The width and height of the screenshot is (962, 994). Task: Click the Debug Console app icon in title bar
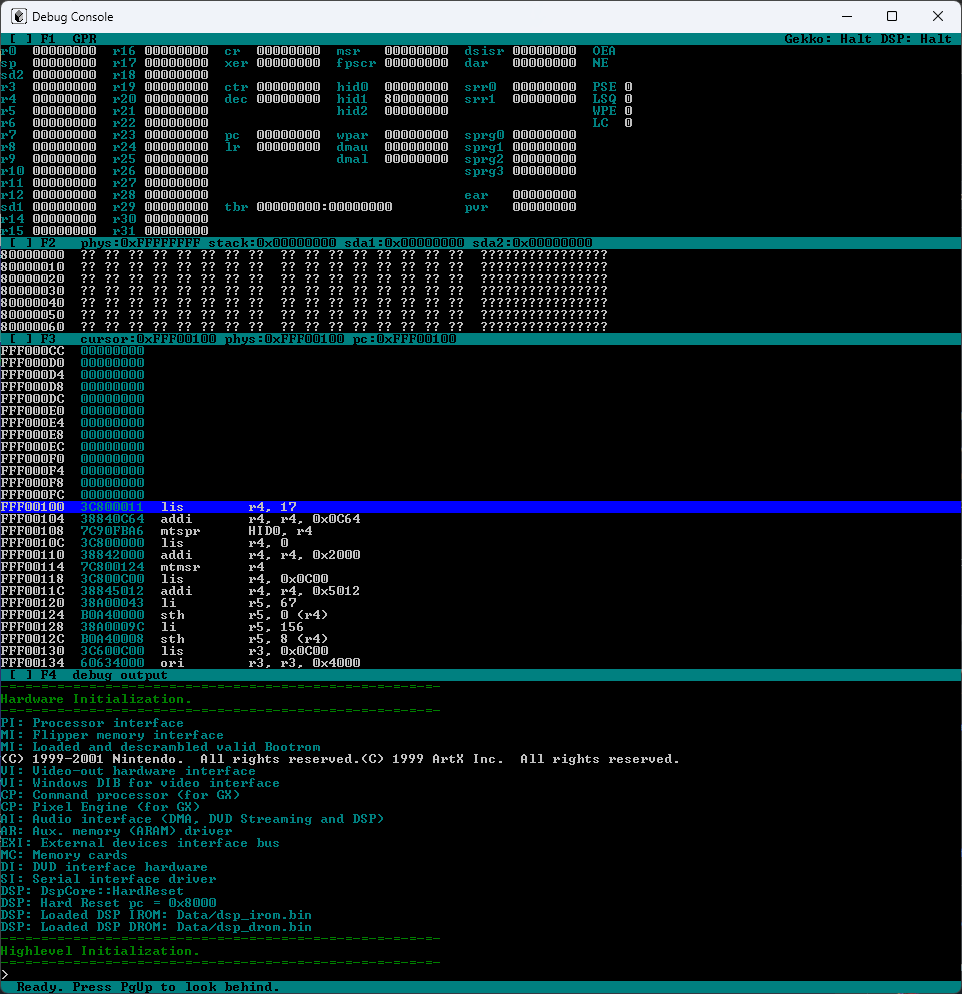[x=19, y=16]
